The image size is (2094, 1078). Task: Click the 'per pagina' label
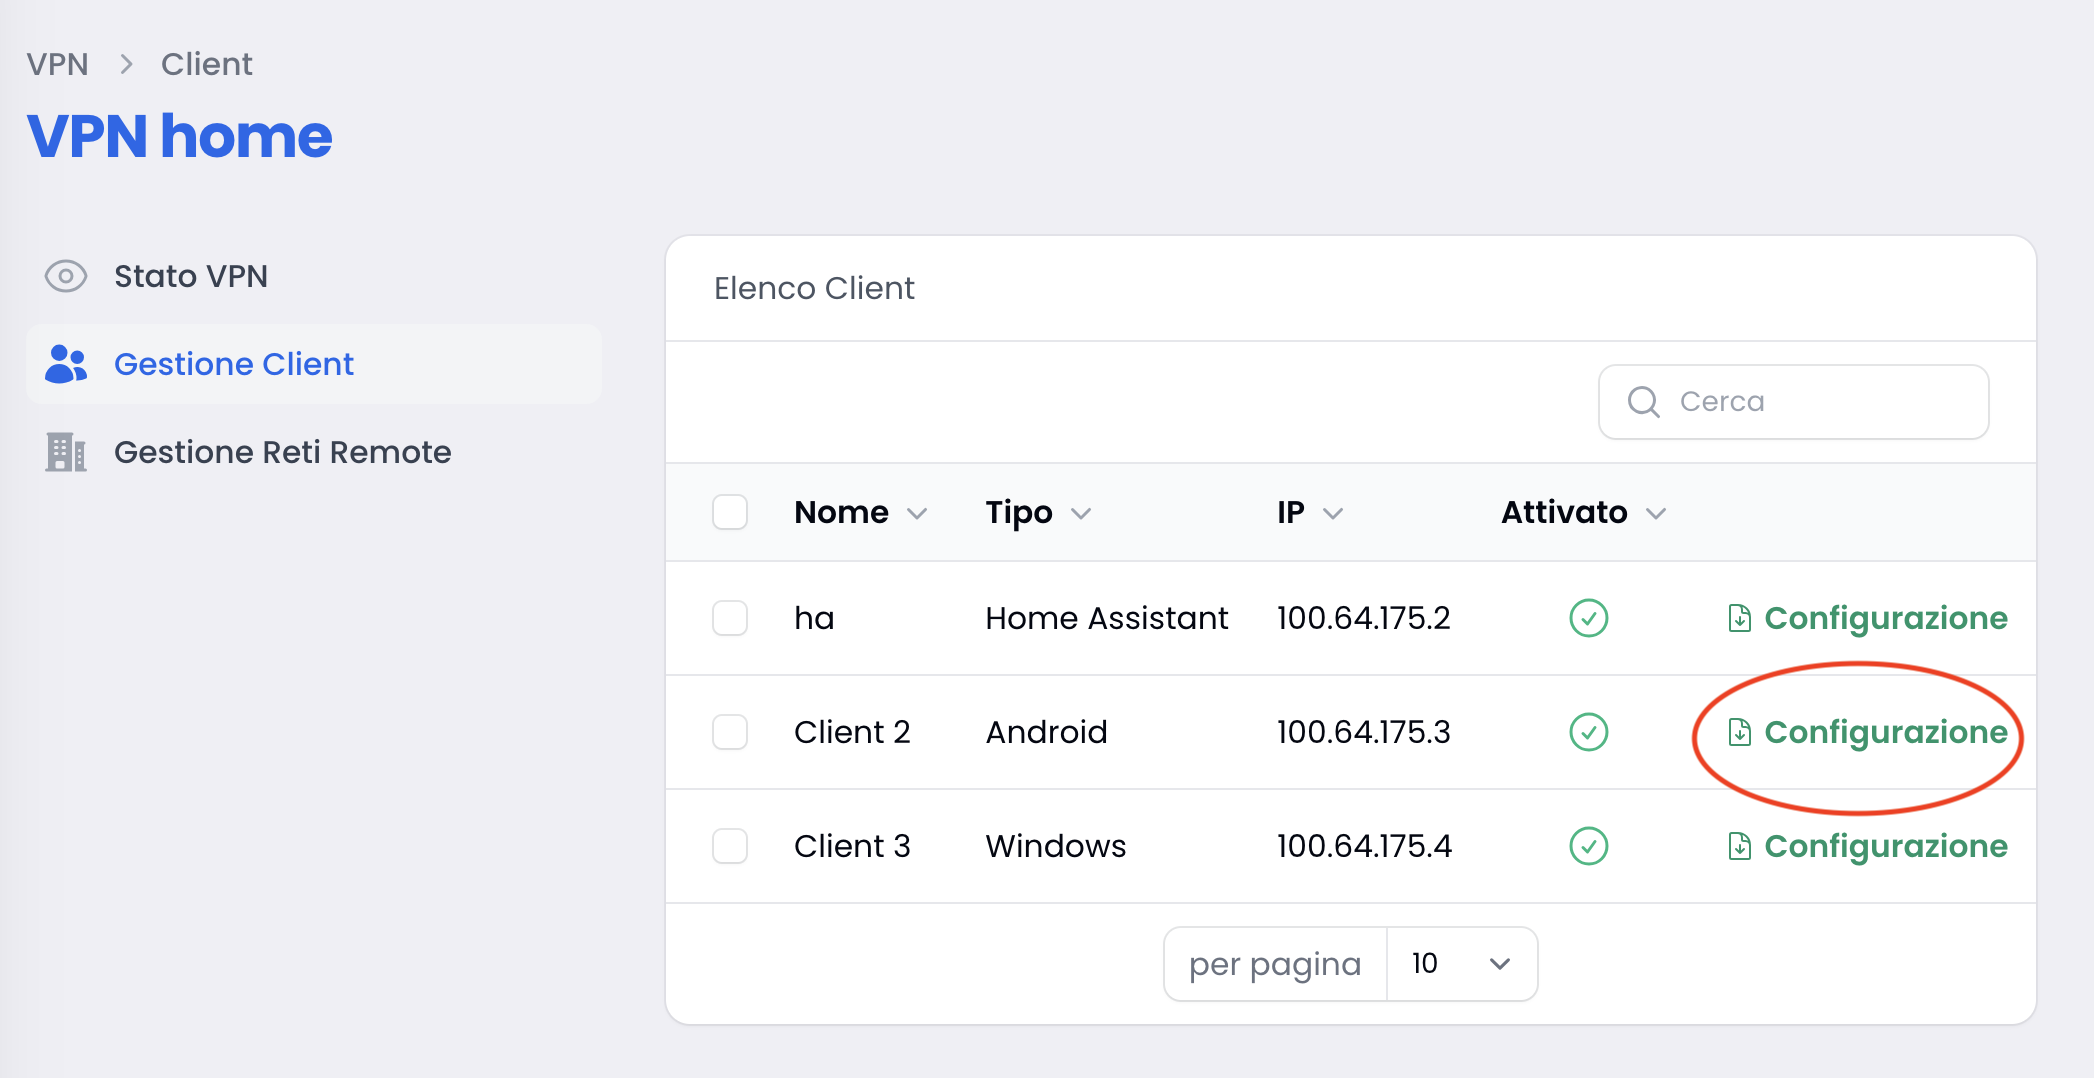pos(1275,965)
